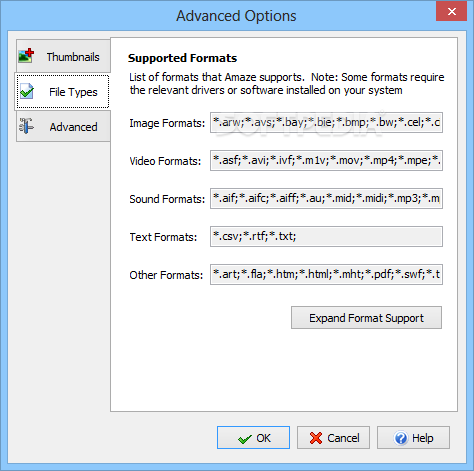This screenshot has height=471, width=474.
Task: Click the blue question mark Help icon
Action: pos(401,438)
